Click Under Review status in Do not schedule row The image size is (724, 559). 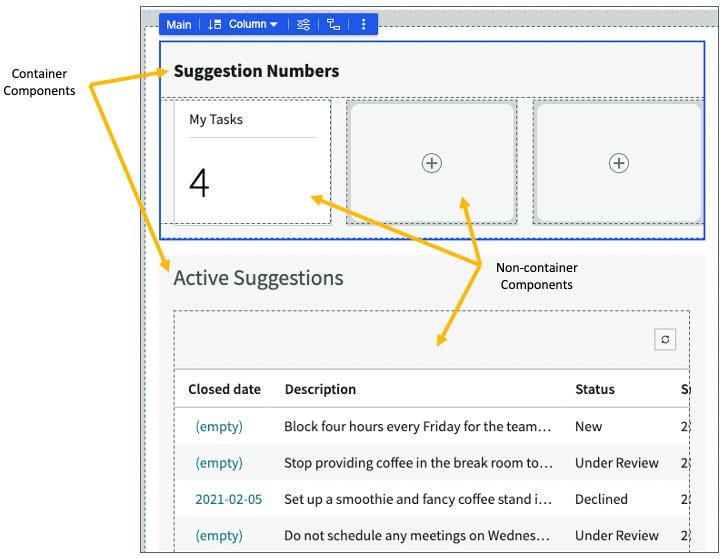click(x=617, y=536)
